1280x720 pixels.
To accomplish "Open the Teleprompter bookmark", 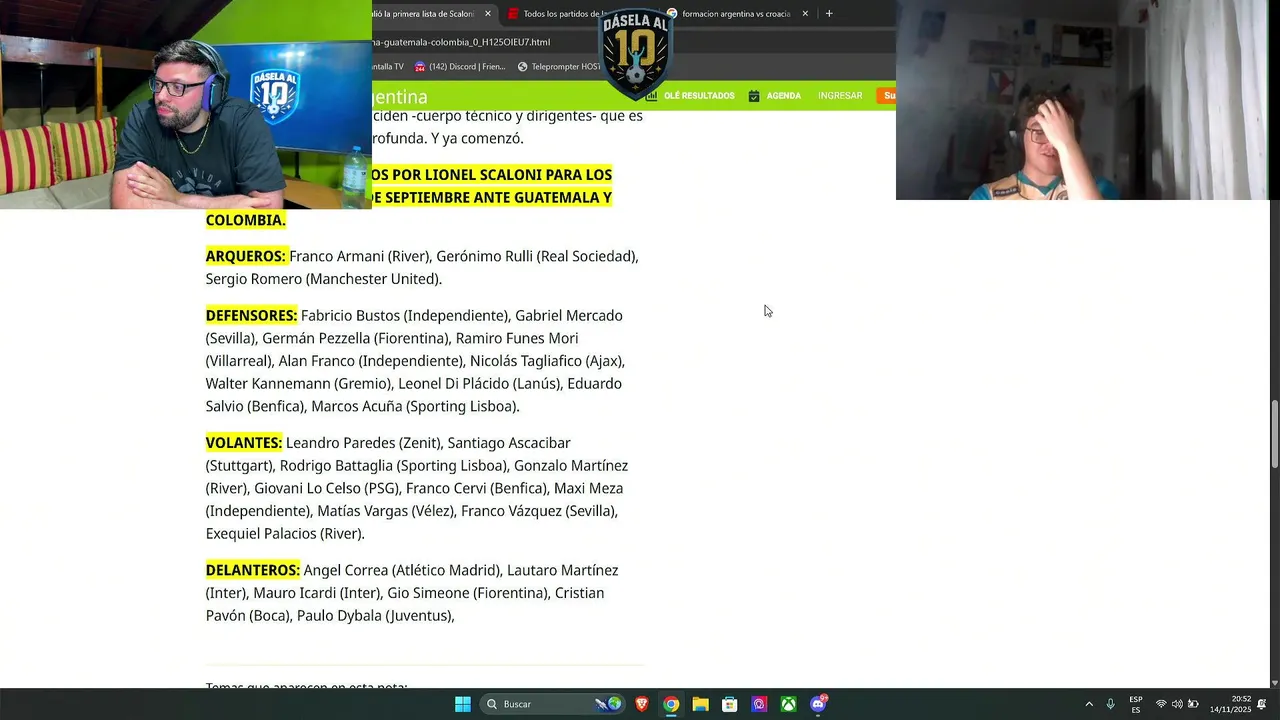I will pos(558,67).
